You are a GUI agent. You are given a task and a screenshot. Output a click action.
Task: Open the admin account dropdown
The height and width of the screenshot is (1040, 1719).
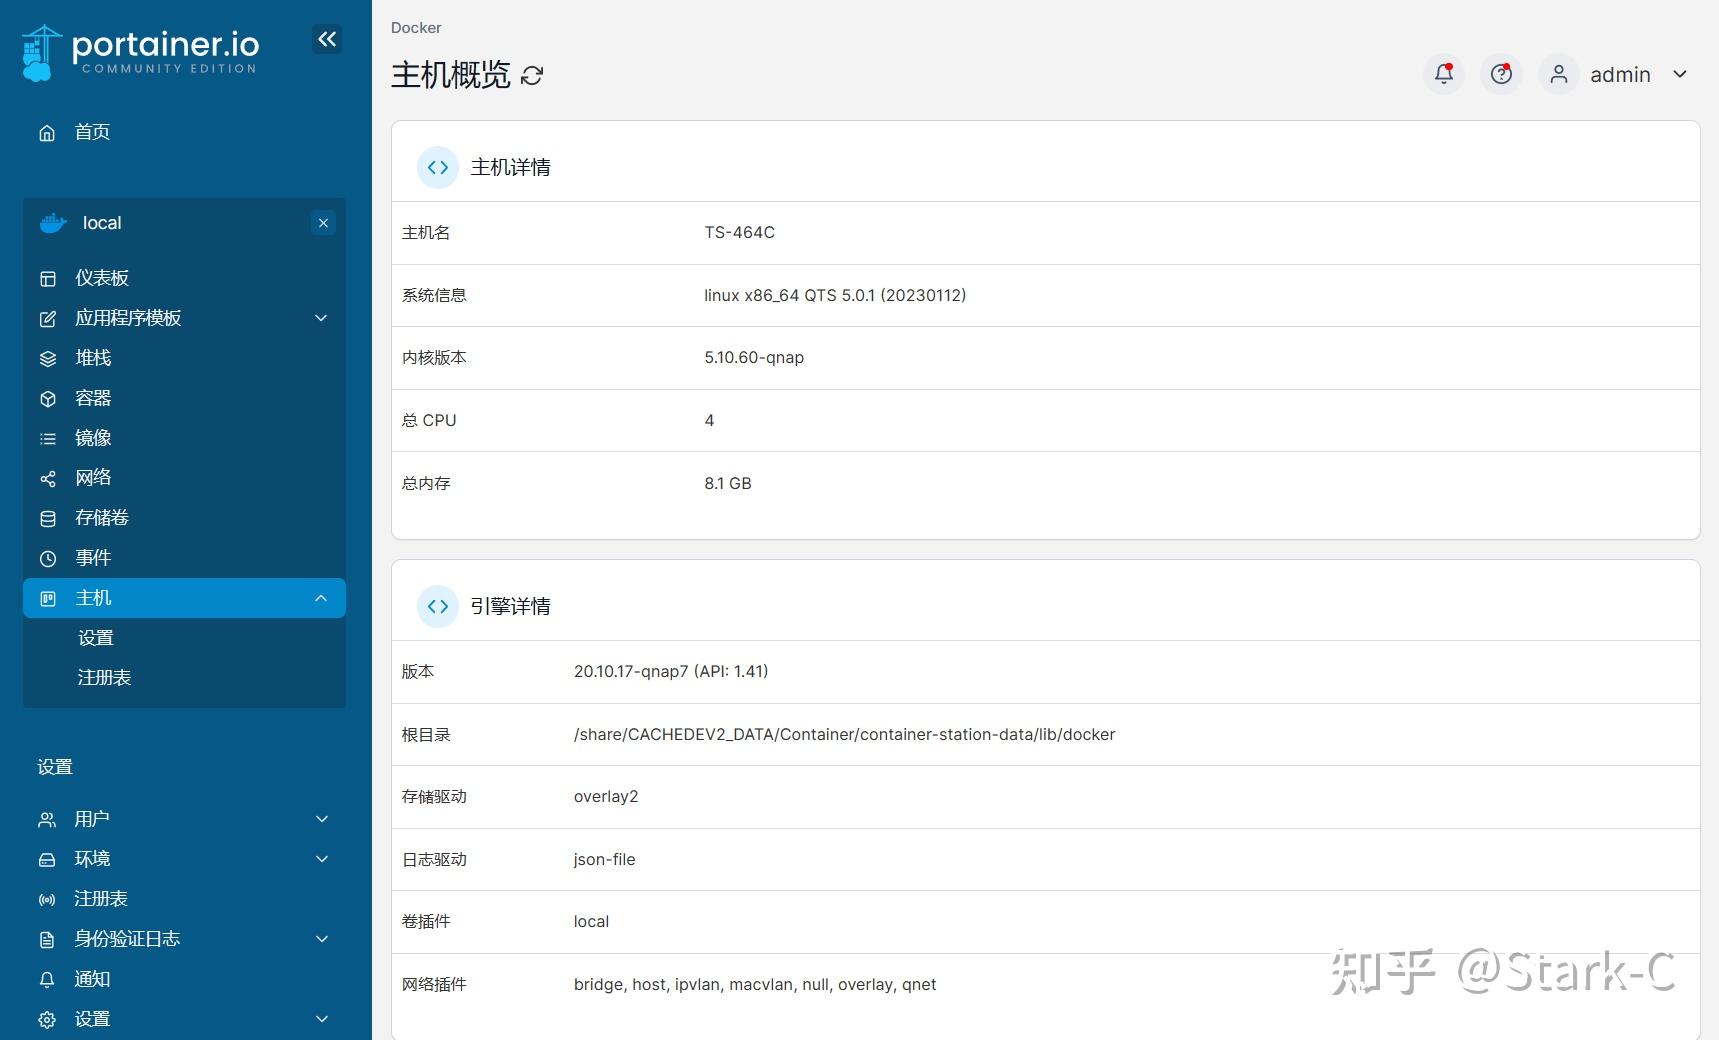[1620, 74]
